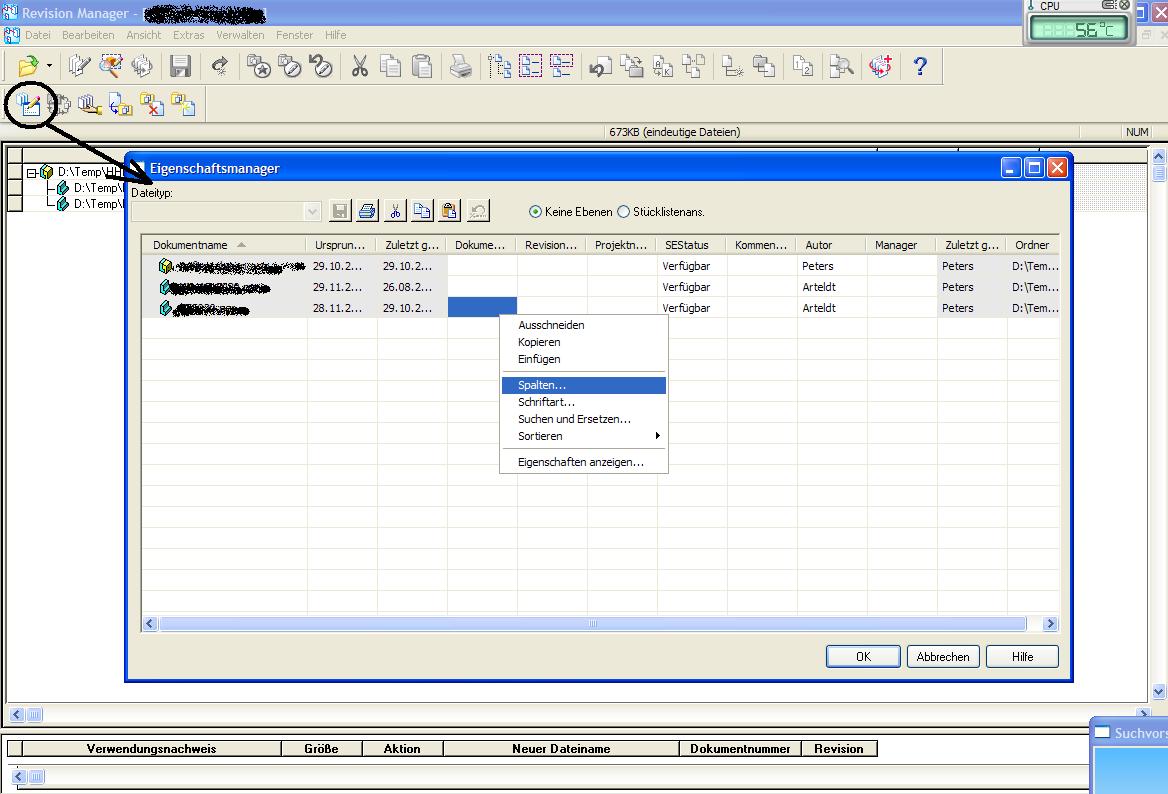Click the printer icon in main toolbar
Viewport: 1168px width, 794px height.
pyautogui.click(x=461, y=66)
